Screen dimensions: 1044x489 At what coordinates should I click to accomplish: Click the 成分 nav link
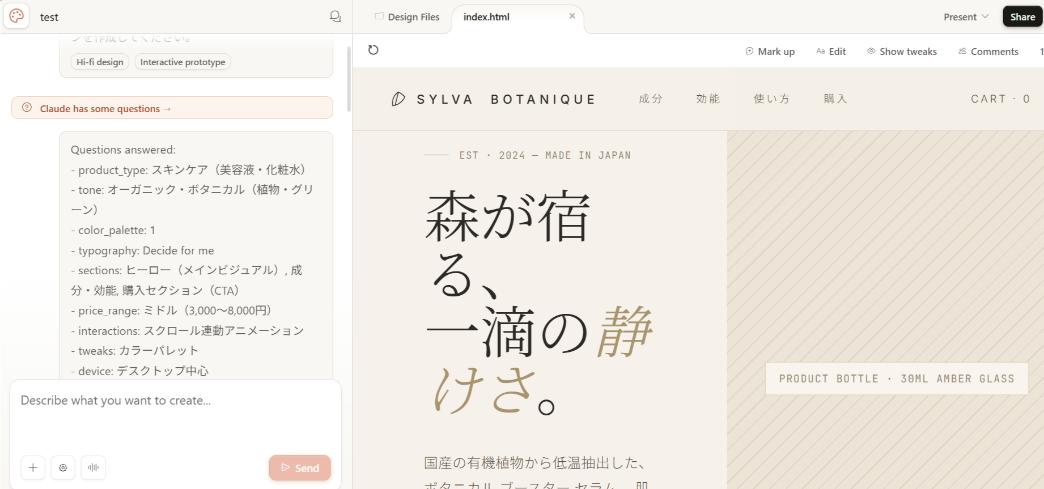click(651, 99)
